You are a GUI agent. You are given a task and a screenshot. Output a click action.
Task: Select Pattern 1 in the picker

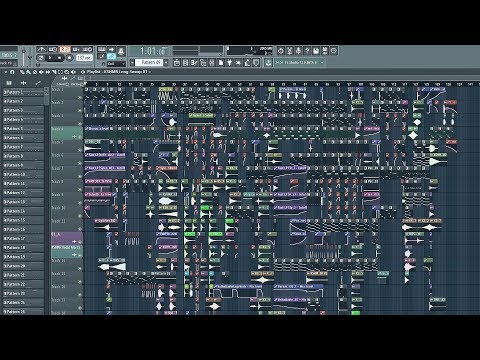point(23,92)
